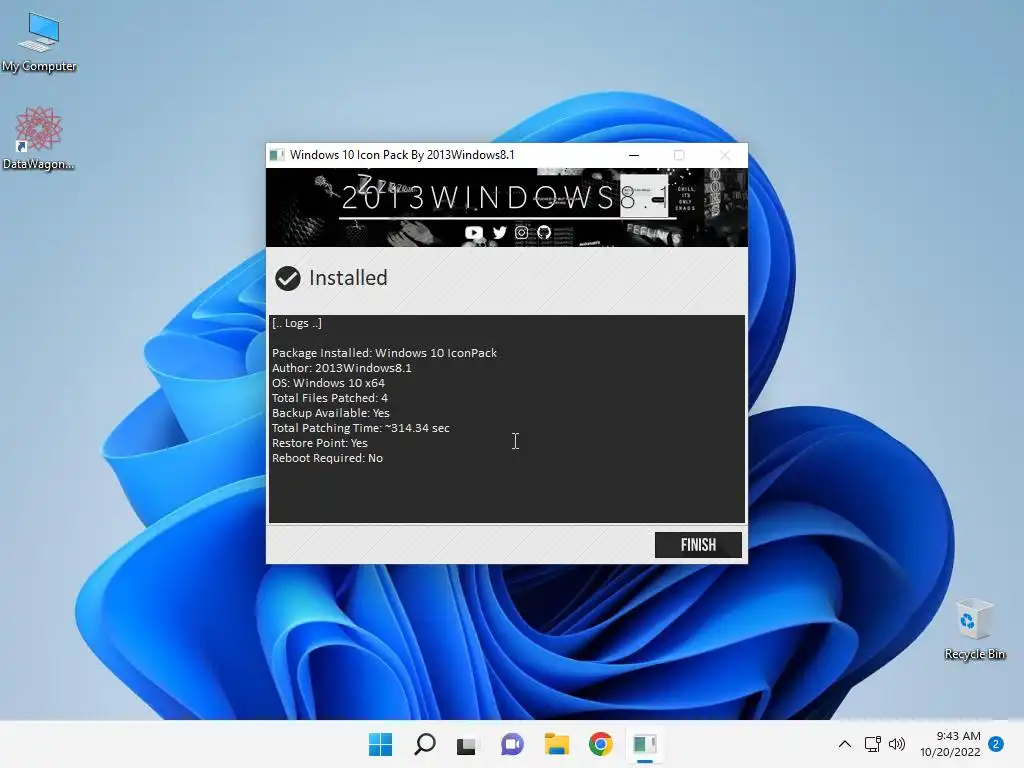Open the notification badge showing 2
Viewport: 1024px width, 768px height.
click(996, 744)
